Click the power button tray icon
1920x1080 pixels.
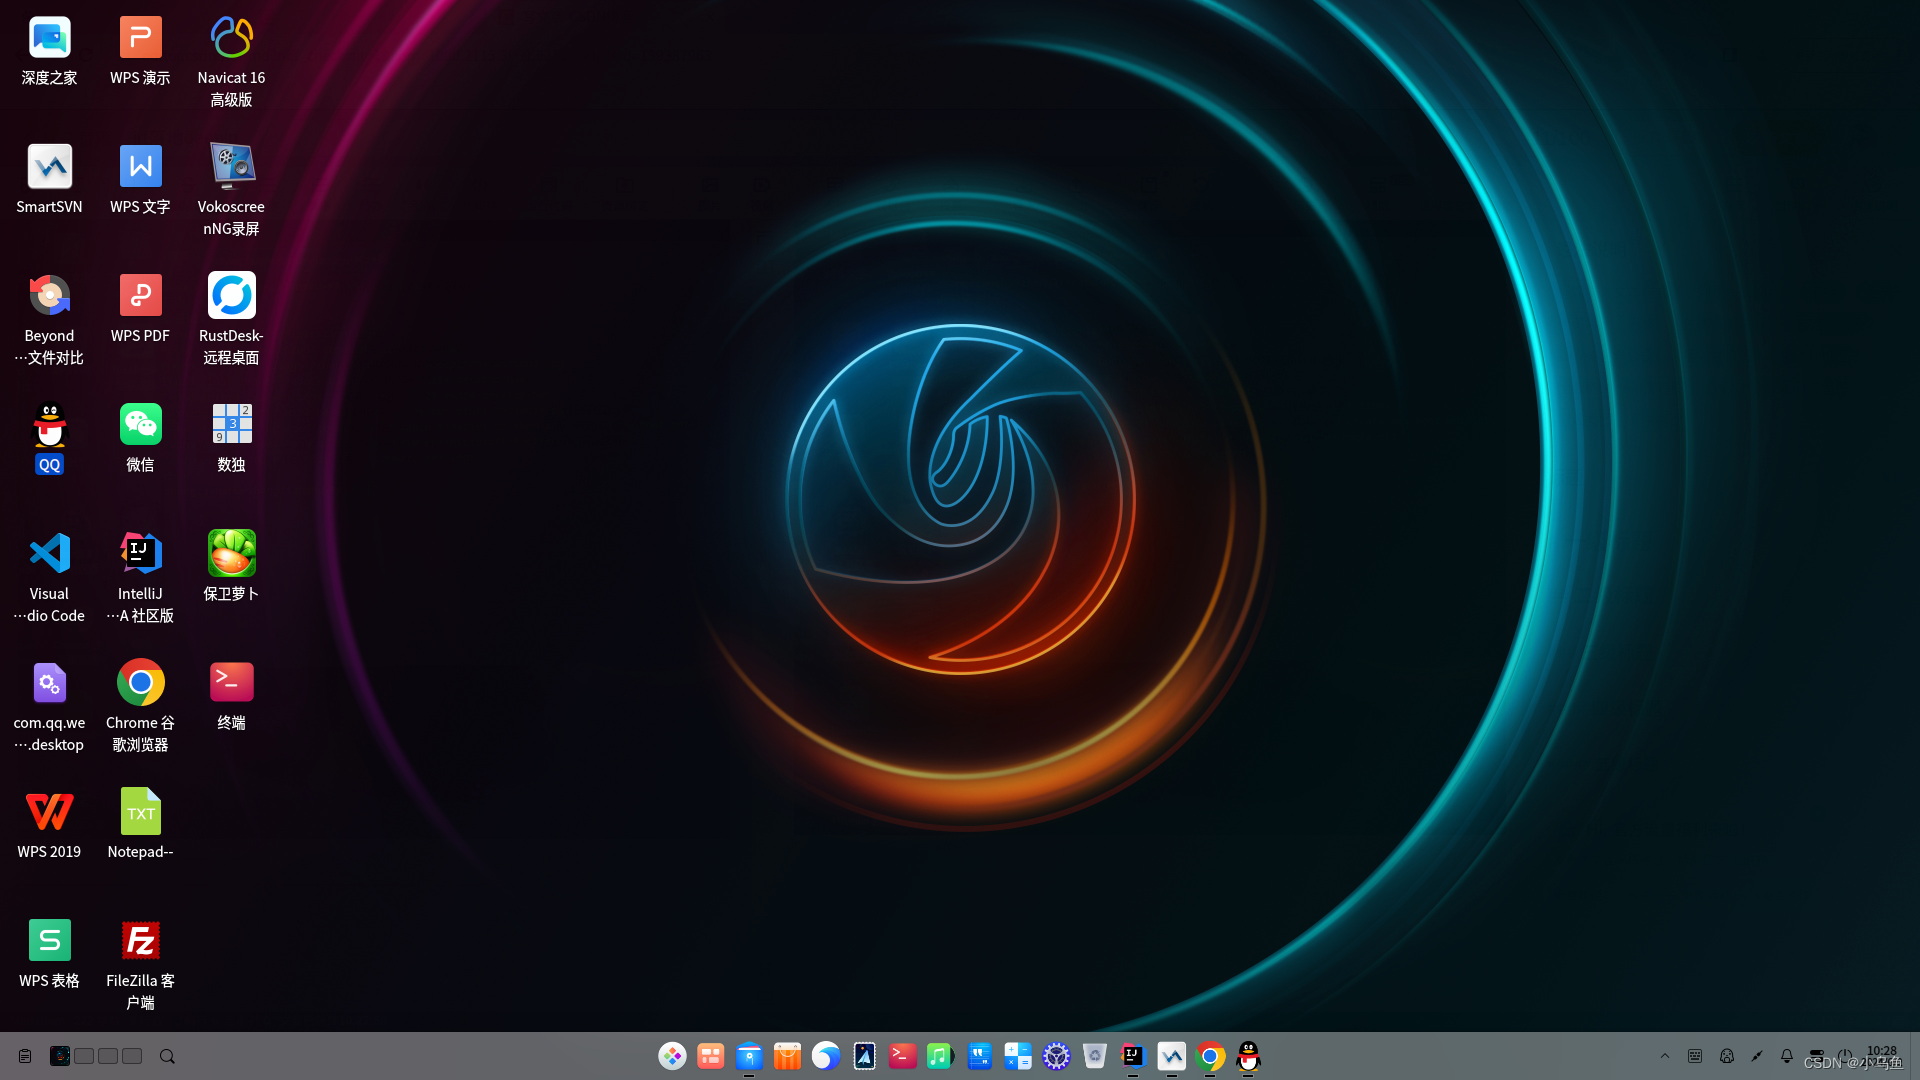click(1845, 1056)
